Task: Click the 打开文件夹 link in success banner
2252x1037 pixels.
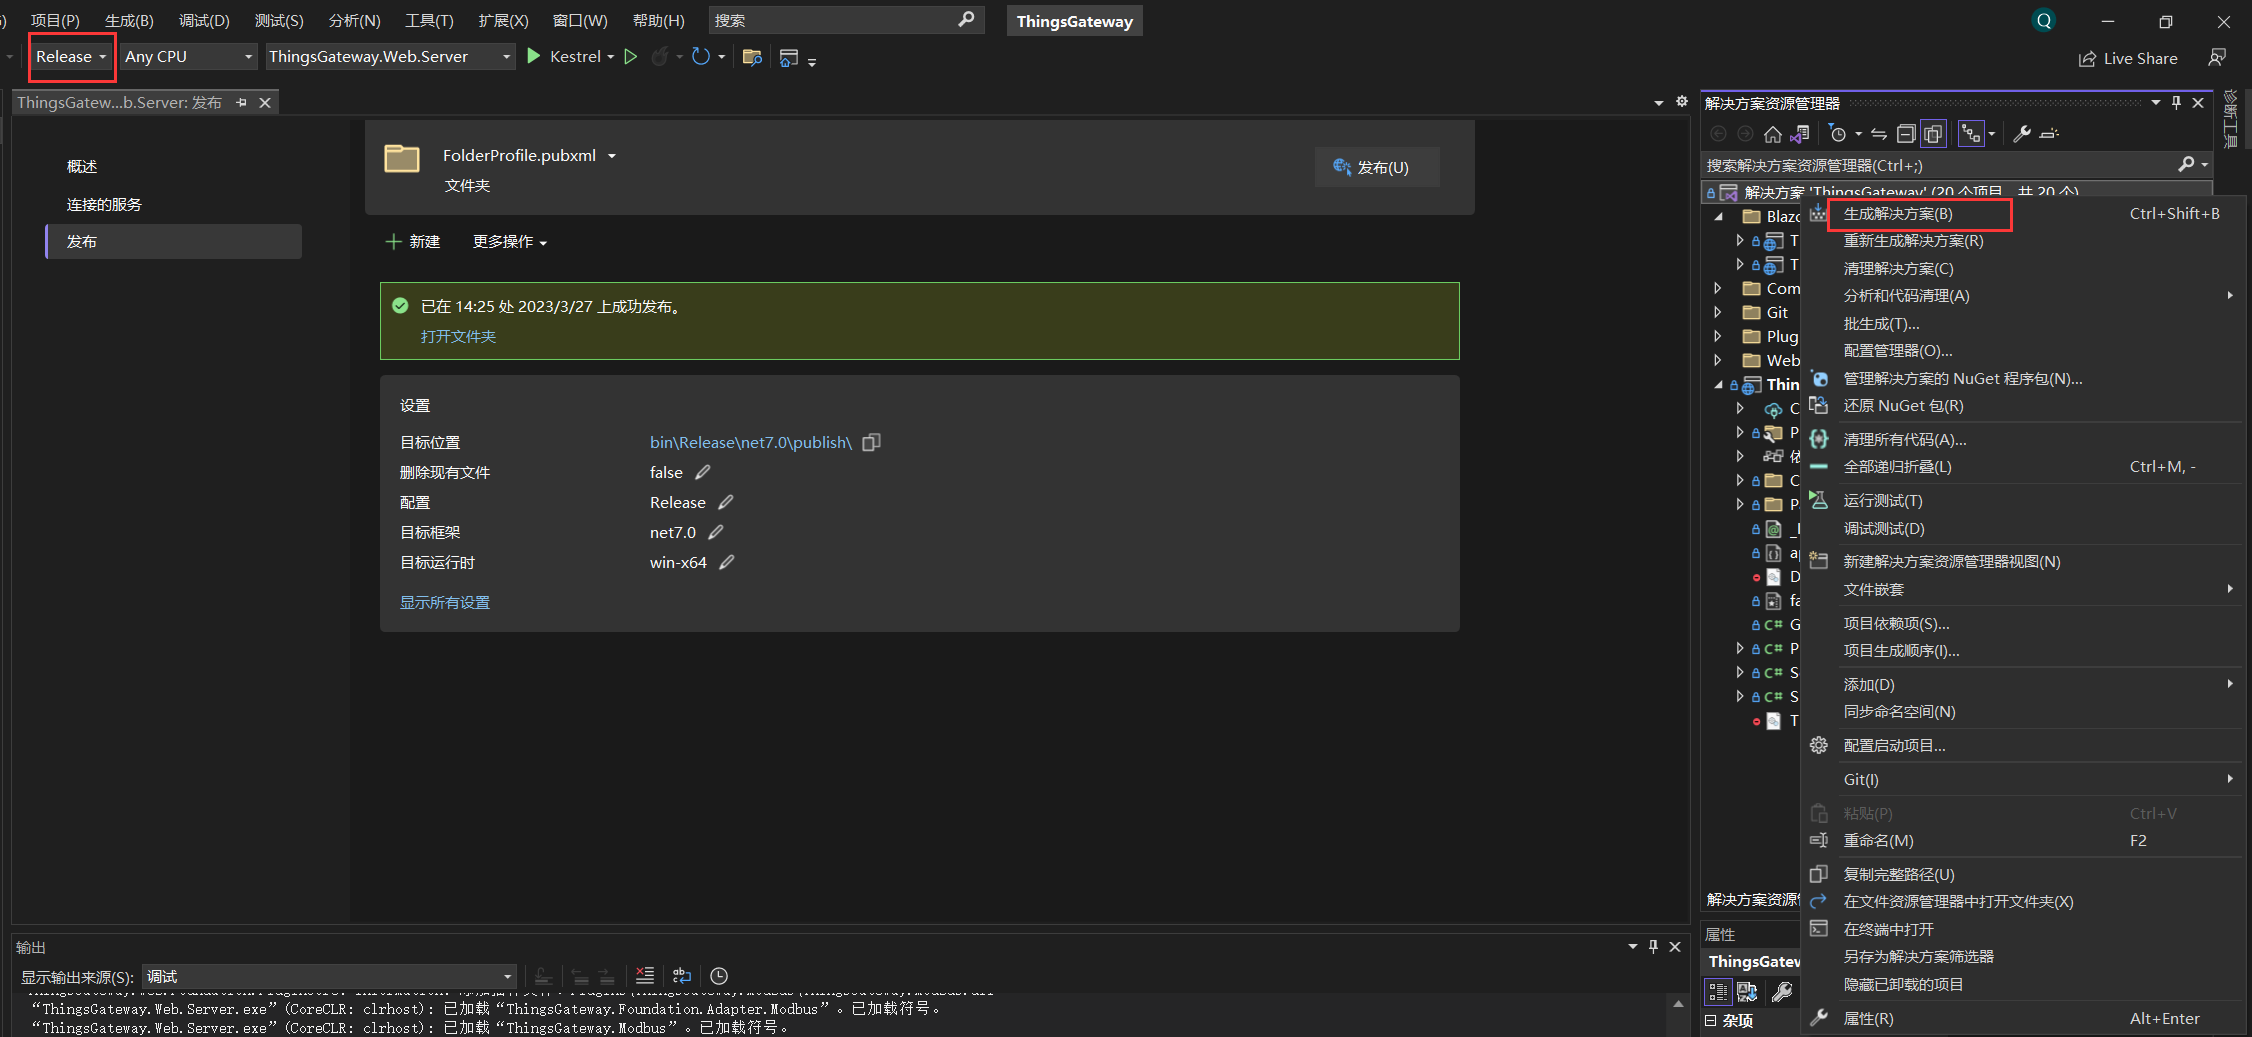Action: (458, 336)
